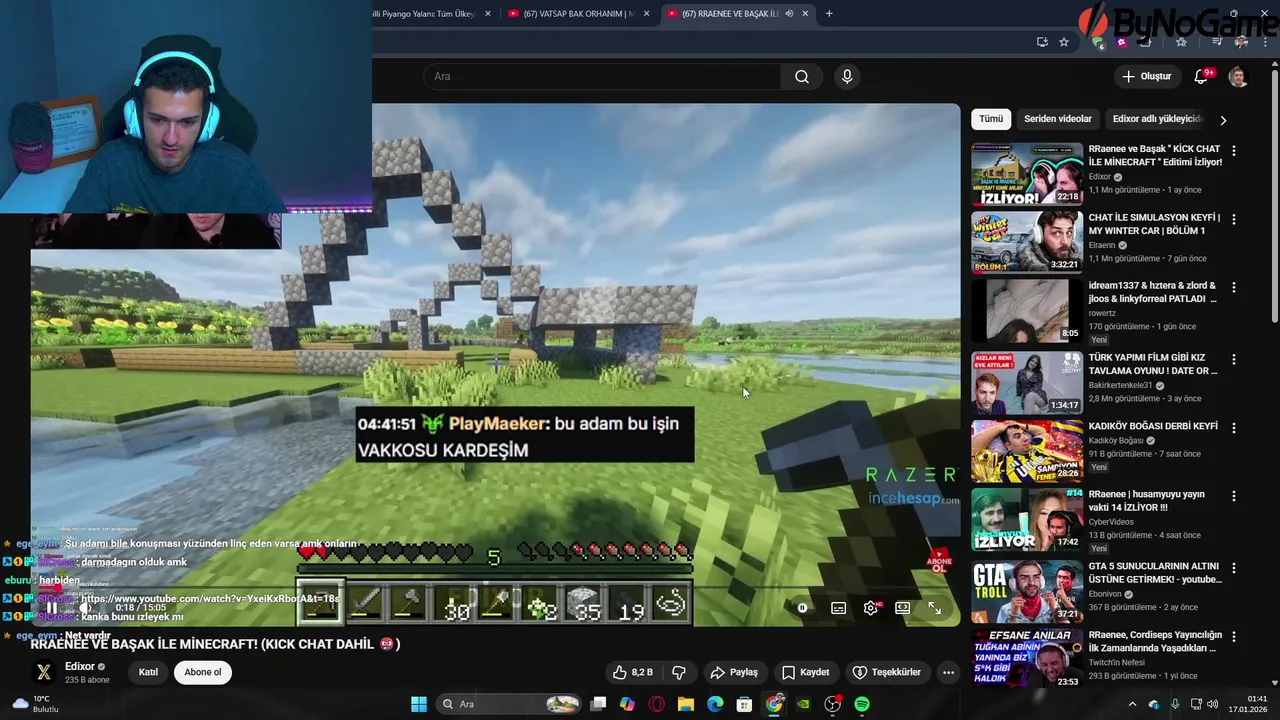Open Chrome media controls icon
Viewport: 1280px width, 720px height.
tap(1217, 42)
